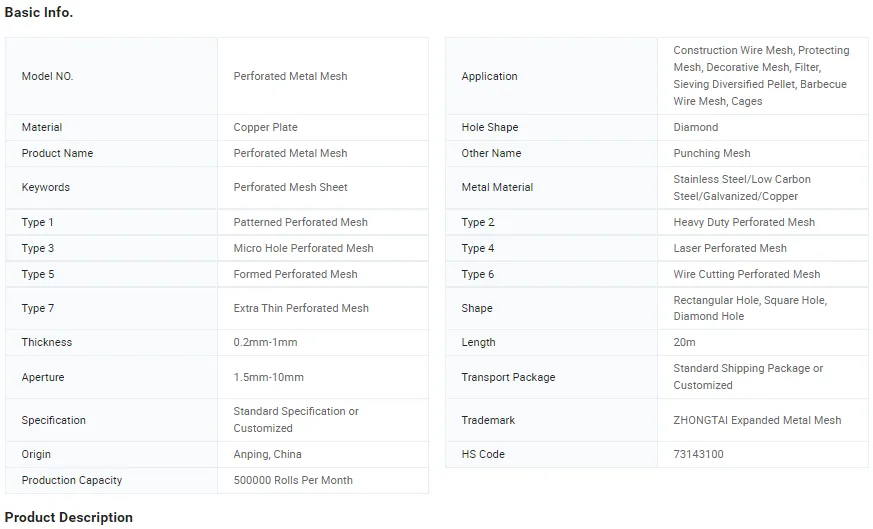The width and height of the screenshot is (873, 529).
Task: Select the 1.5mm-10mm aperture value
Action: 268,377
